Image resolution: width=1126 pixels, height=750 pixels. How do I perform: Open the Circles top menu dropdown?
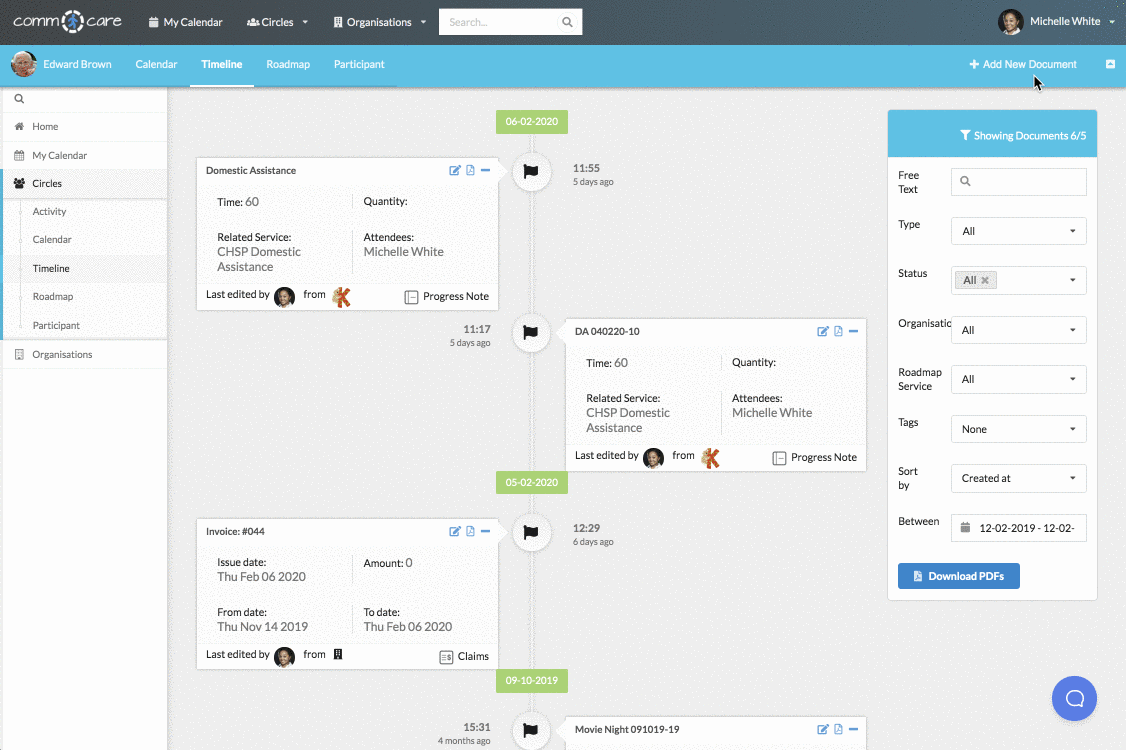(x=277, y=22)
